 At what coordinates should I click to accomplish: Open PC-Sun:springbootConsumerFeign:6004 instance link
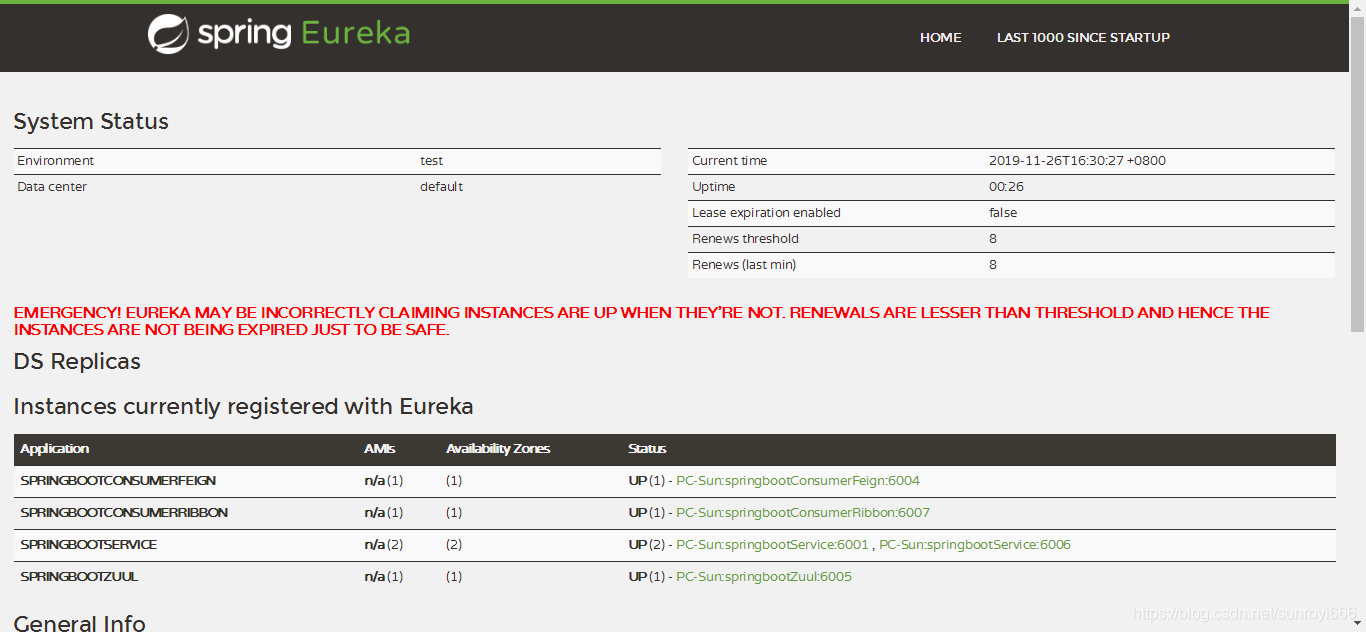click(x=798, y=481)
